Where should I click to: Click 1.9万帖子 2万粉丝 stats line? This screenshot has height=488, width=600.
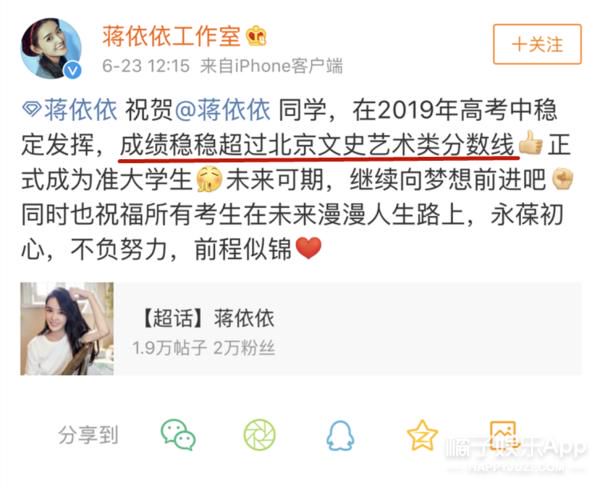pos(204,348)
